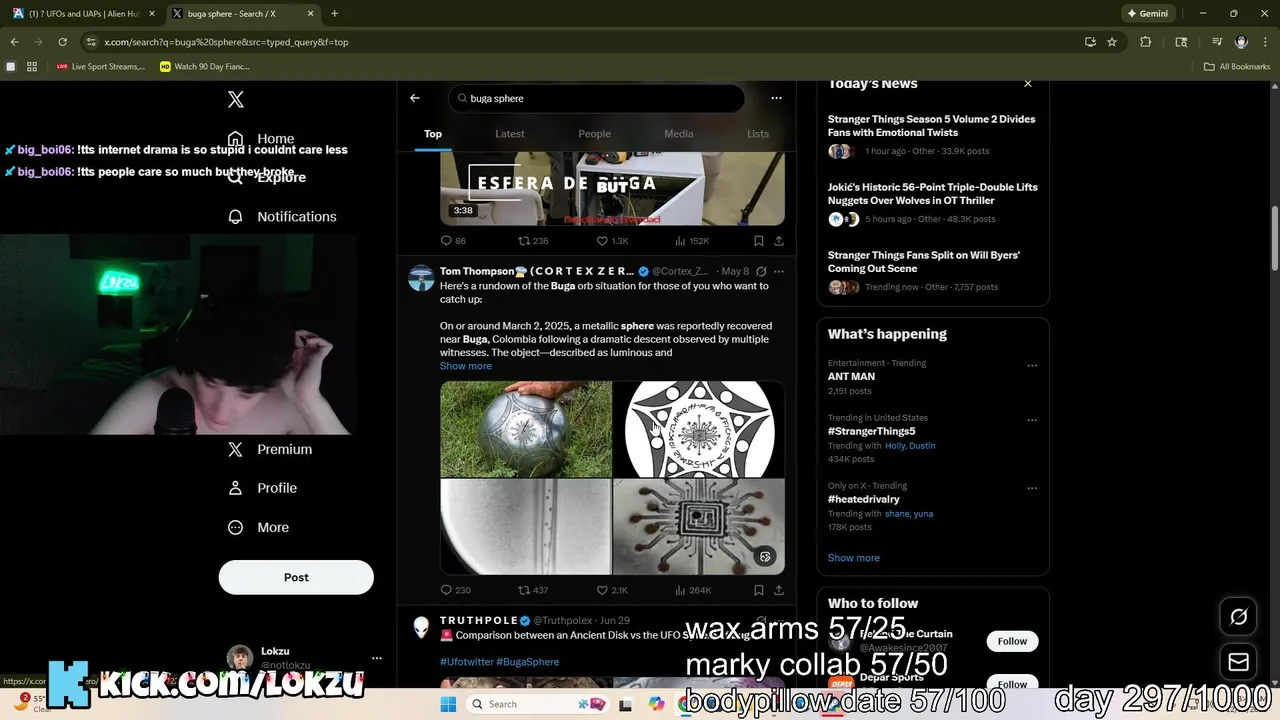Click the buga sphere search field
The height and width of the screenshot is (720, 1280).
pos(597,98)
